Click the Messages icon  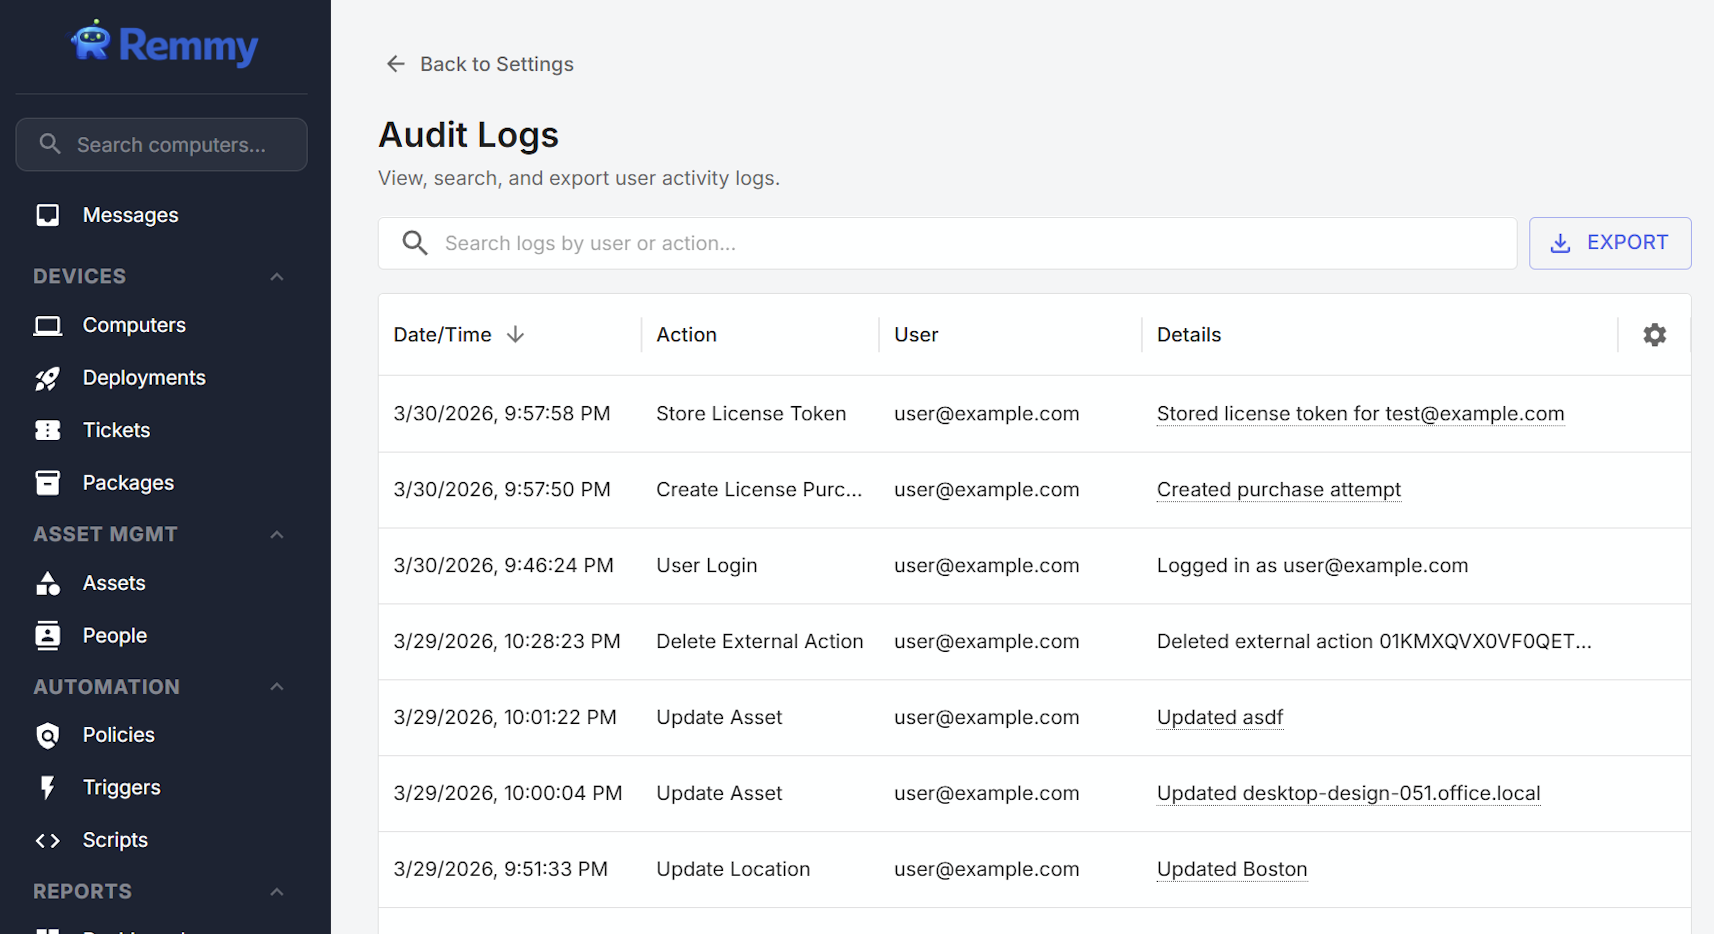47,214
